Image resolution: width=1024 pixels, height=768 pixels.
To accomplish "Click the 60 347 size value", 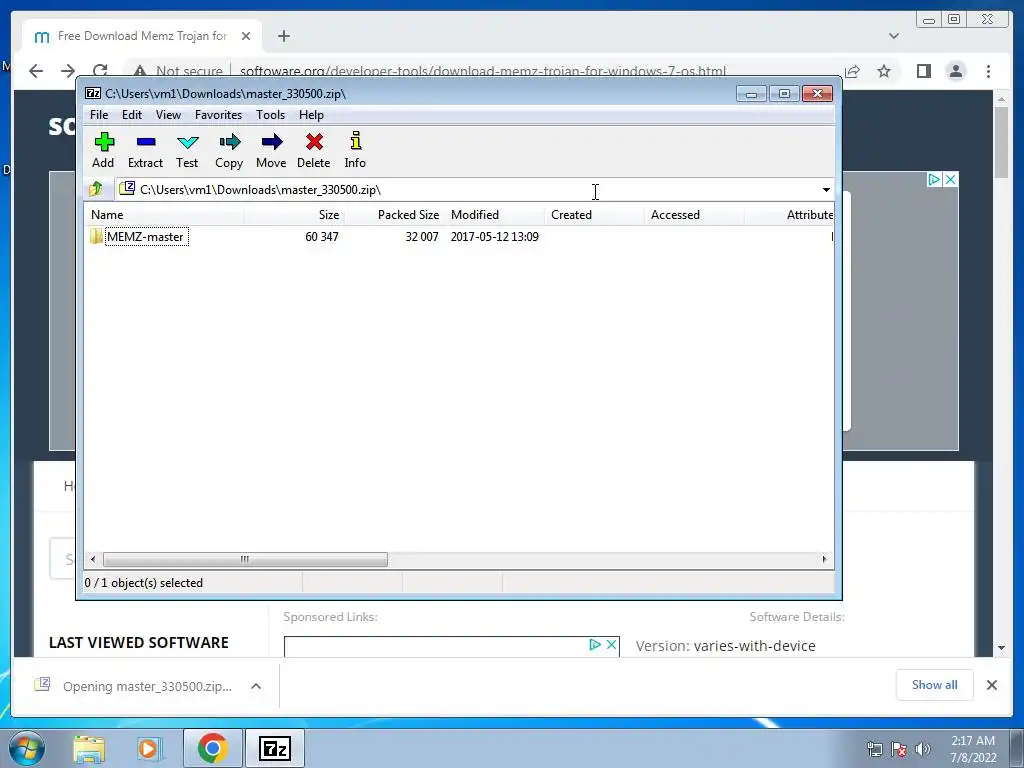I will 321,236.
